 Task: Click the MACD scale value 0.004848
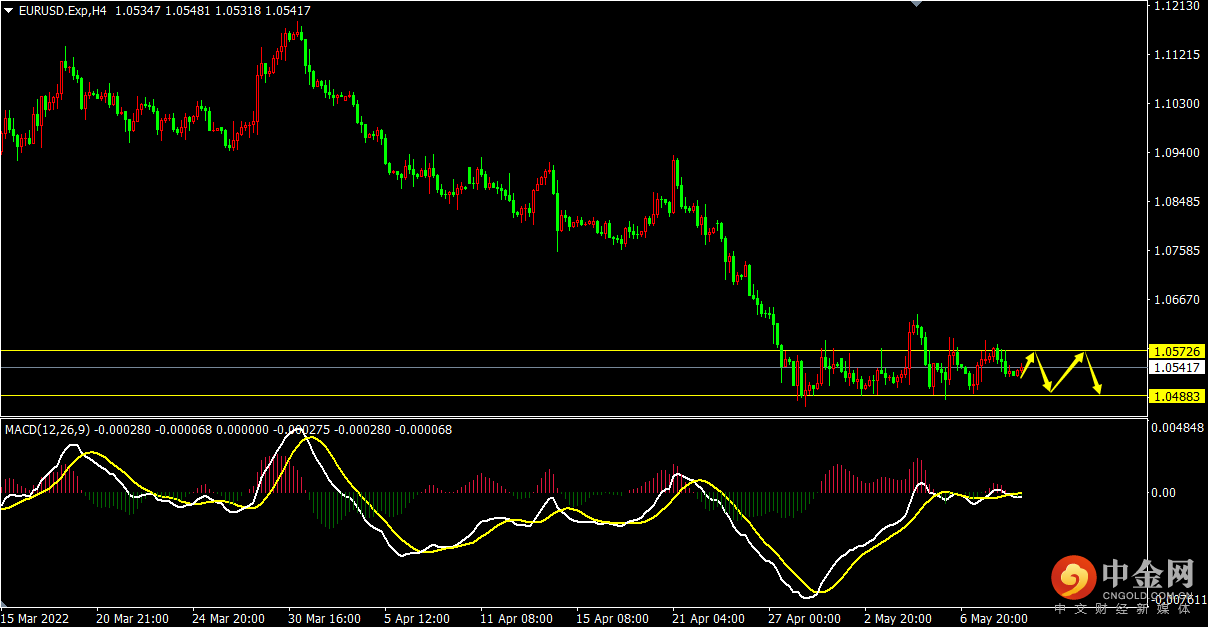pos(1178,430)
